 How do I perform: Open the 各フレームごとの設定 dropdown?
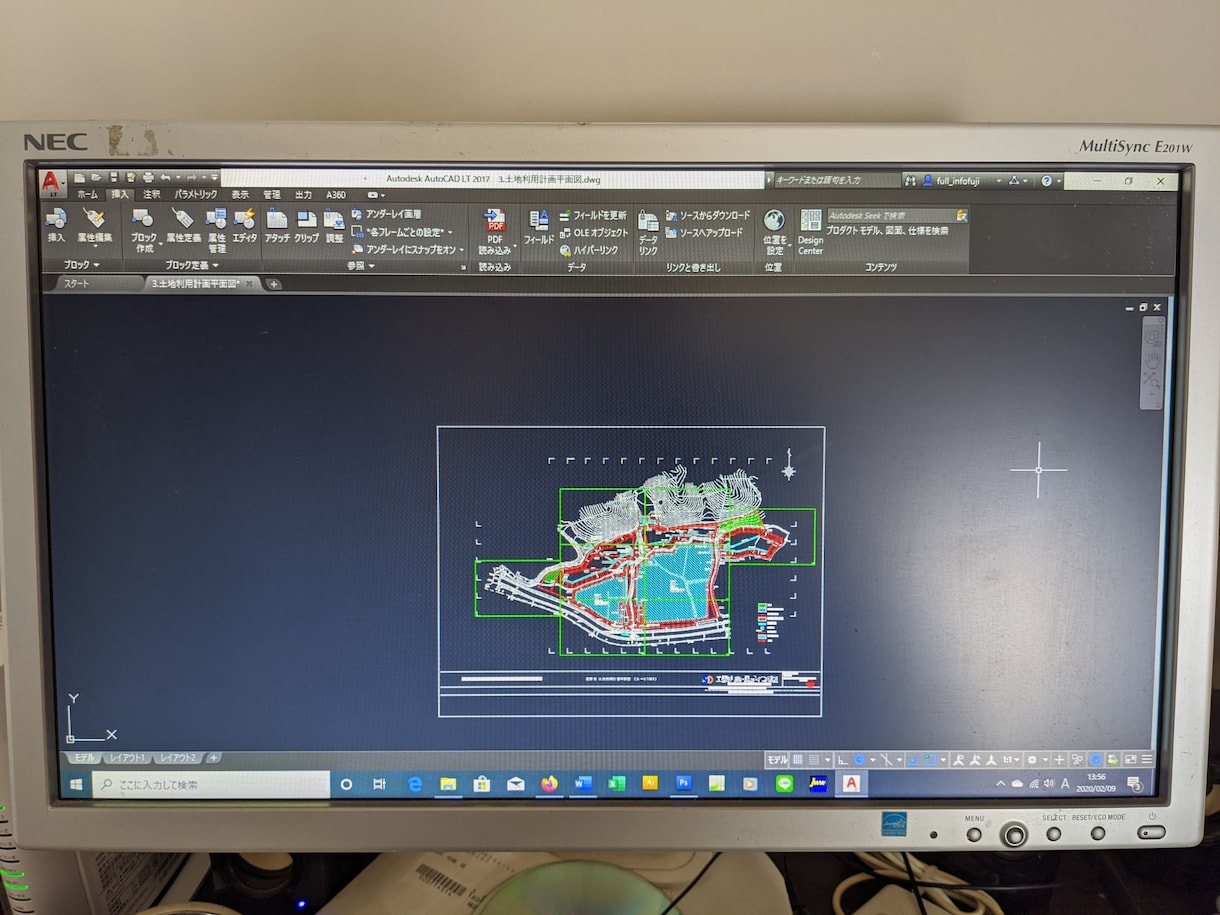pyautogui.click(x=450, y=233)
